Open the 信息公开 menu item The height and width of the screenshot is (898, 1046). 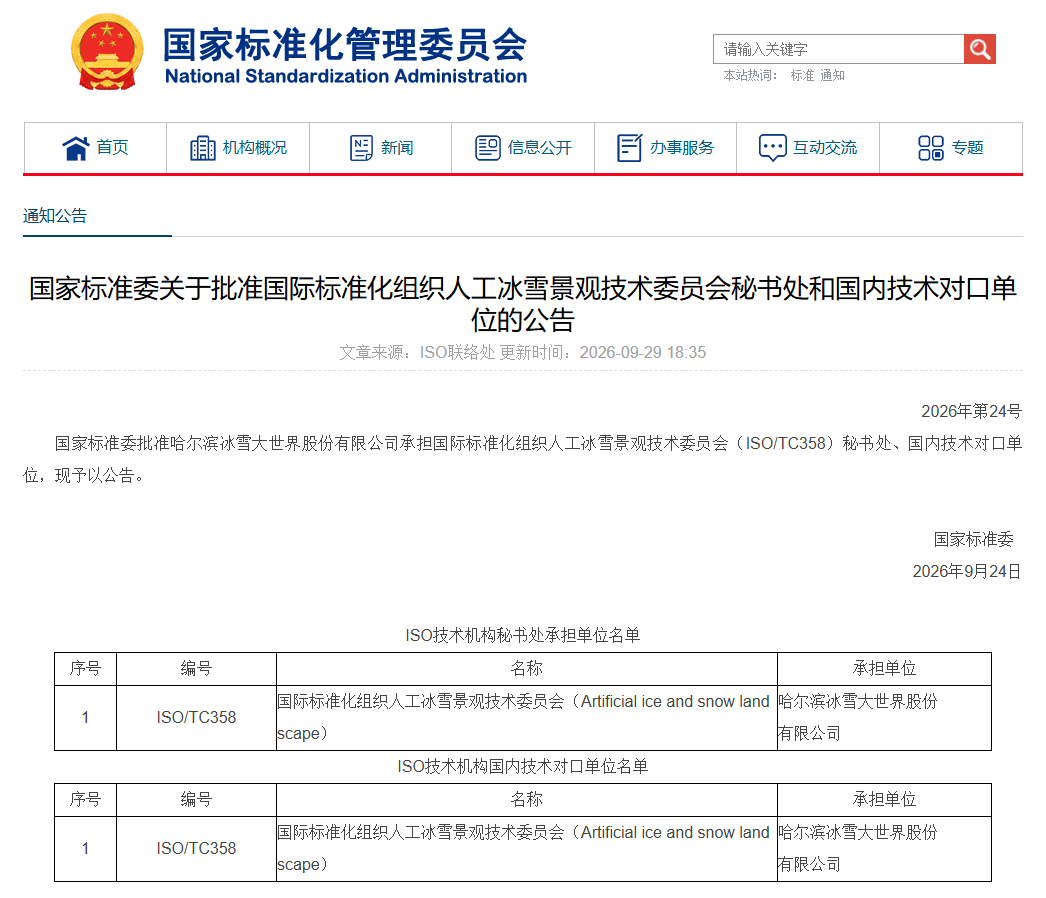point(523,147)
